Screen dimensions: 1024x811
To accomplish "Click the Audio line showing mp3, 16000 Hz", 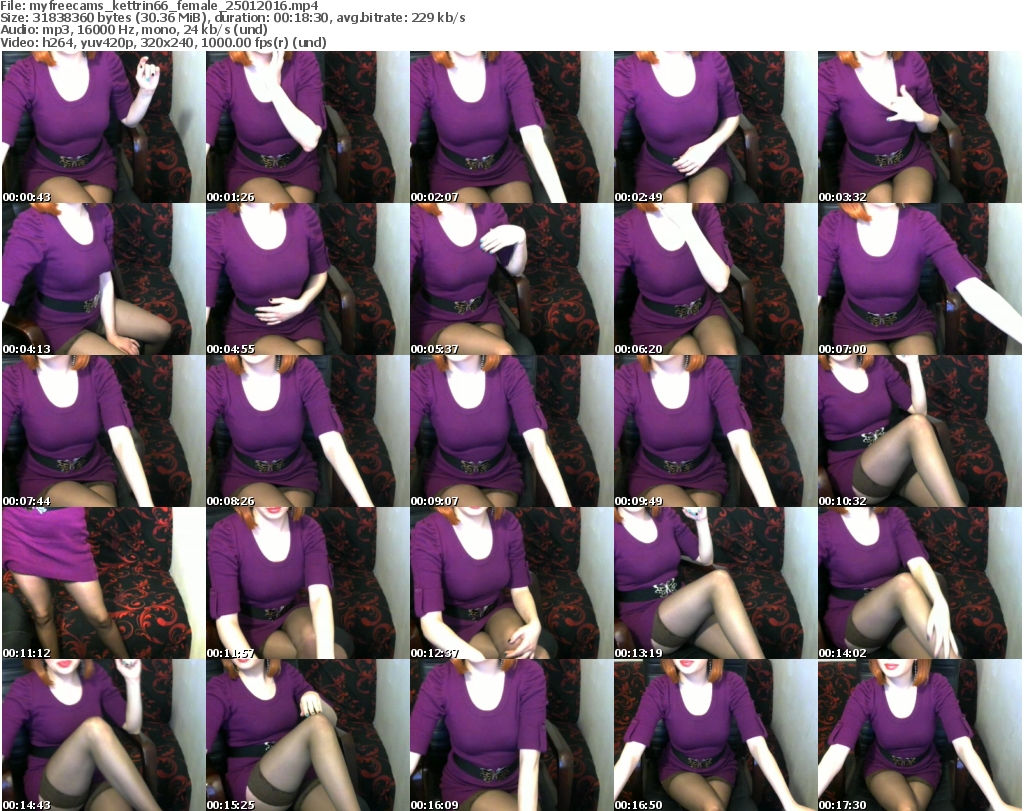I will (134, 30).
